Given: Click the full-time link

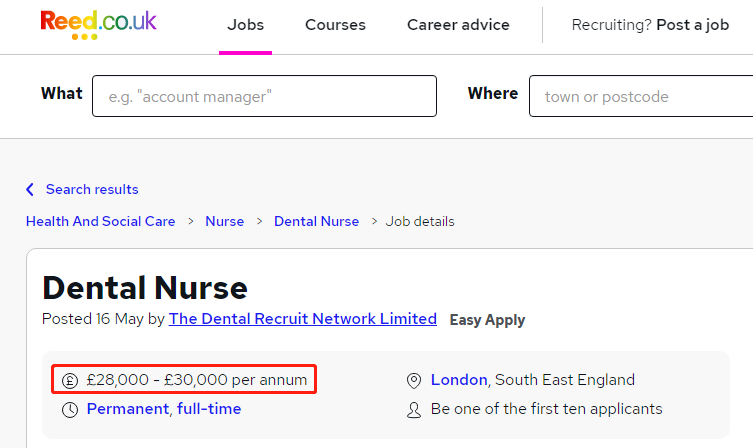Looking at the screenshot, I should coord(209,409).
